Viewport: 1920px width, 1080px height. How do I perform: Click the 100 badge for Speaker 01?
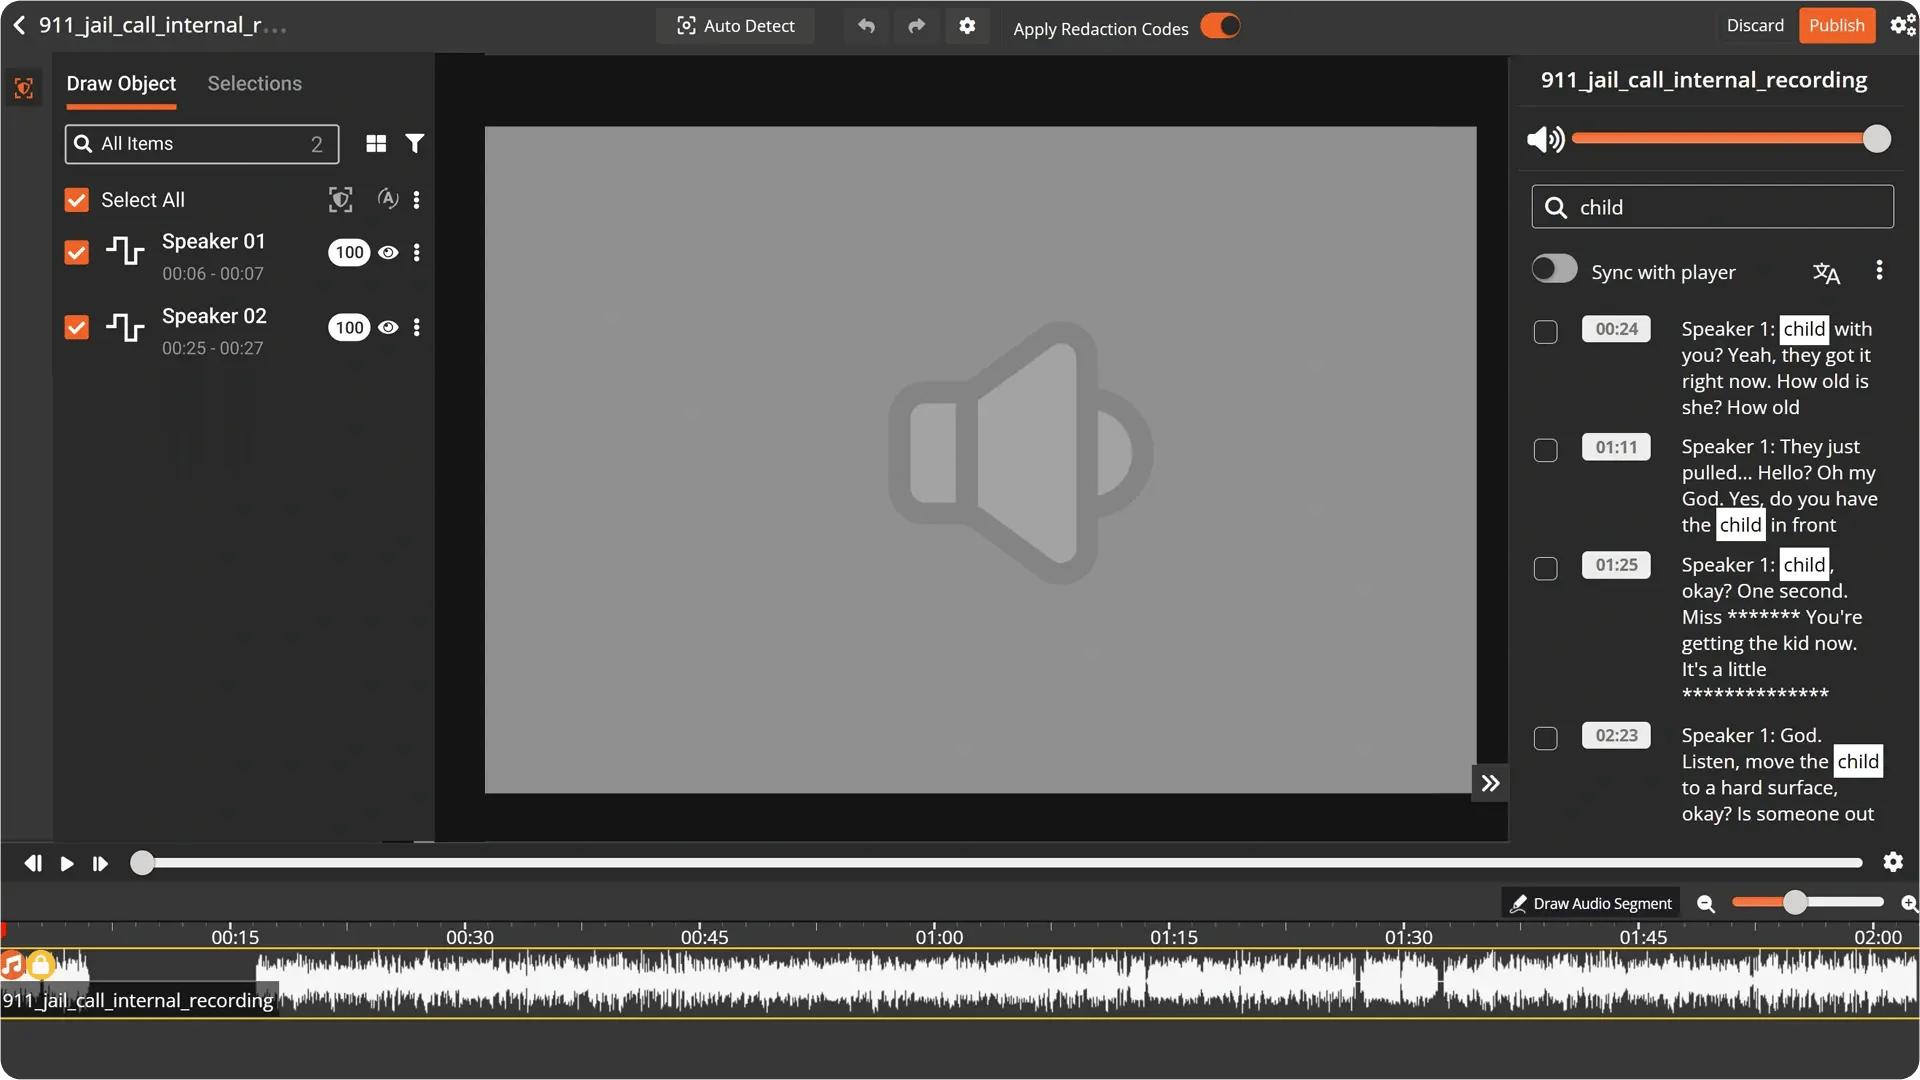point(349,252)
